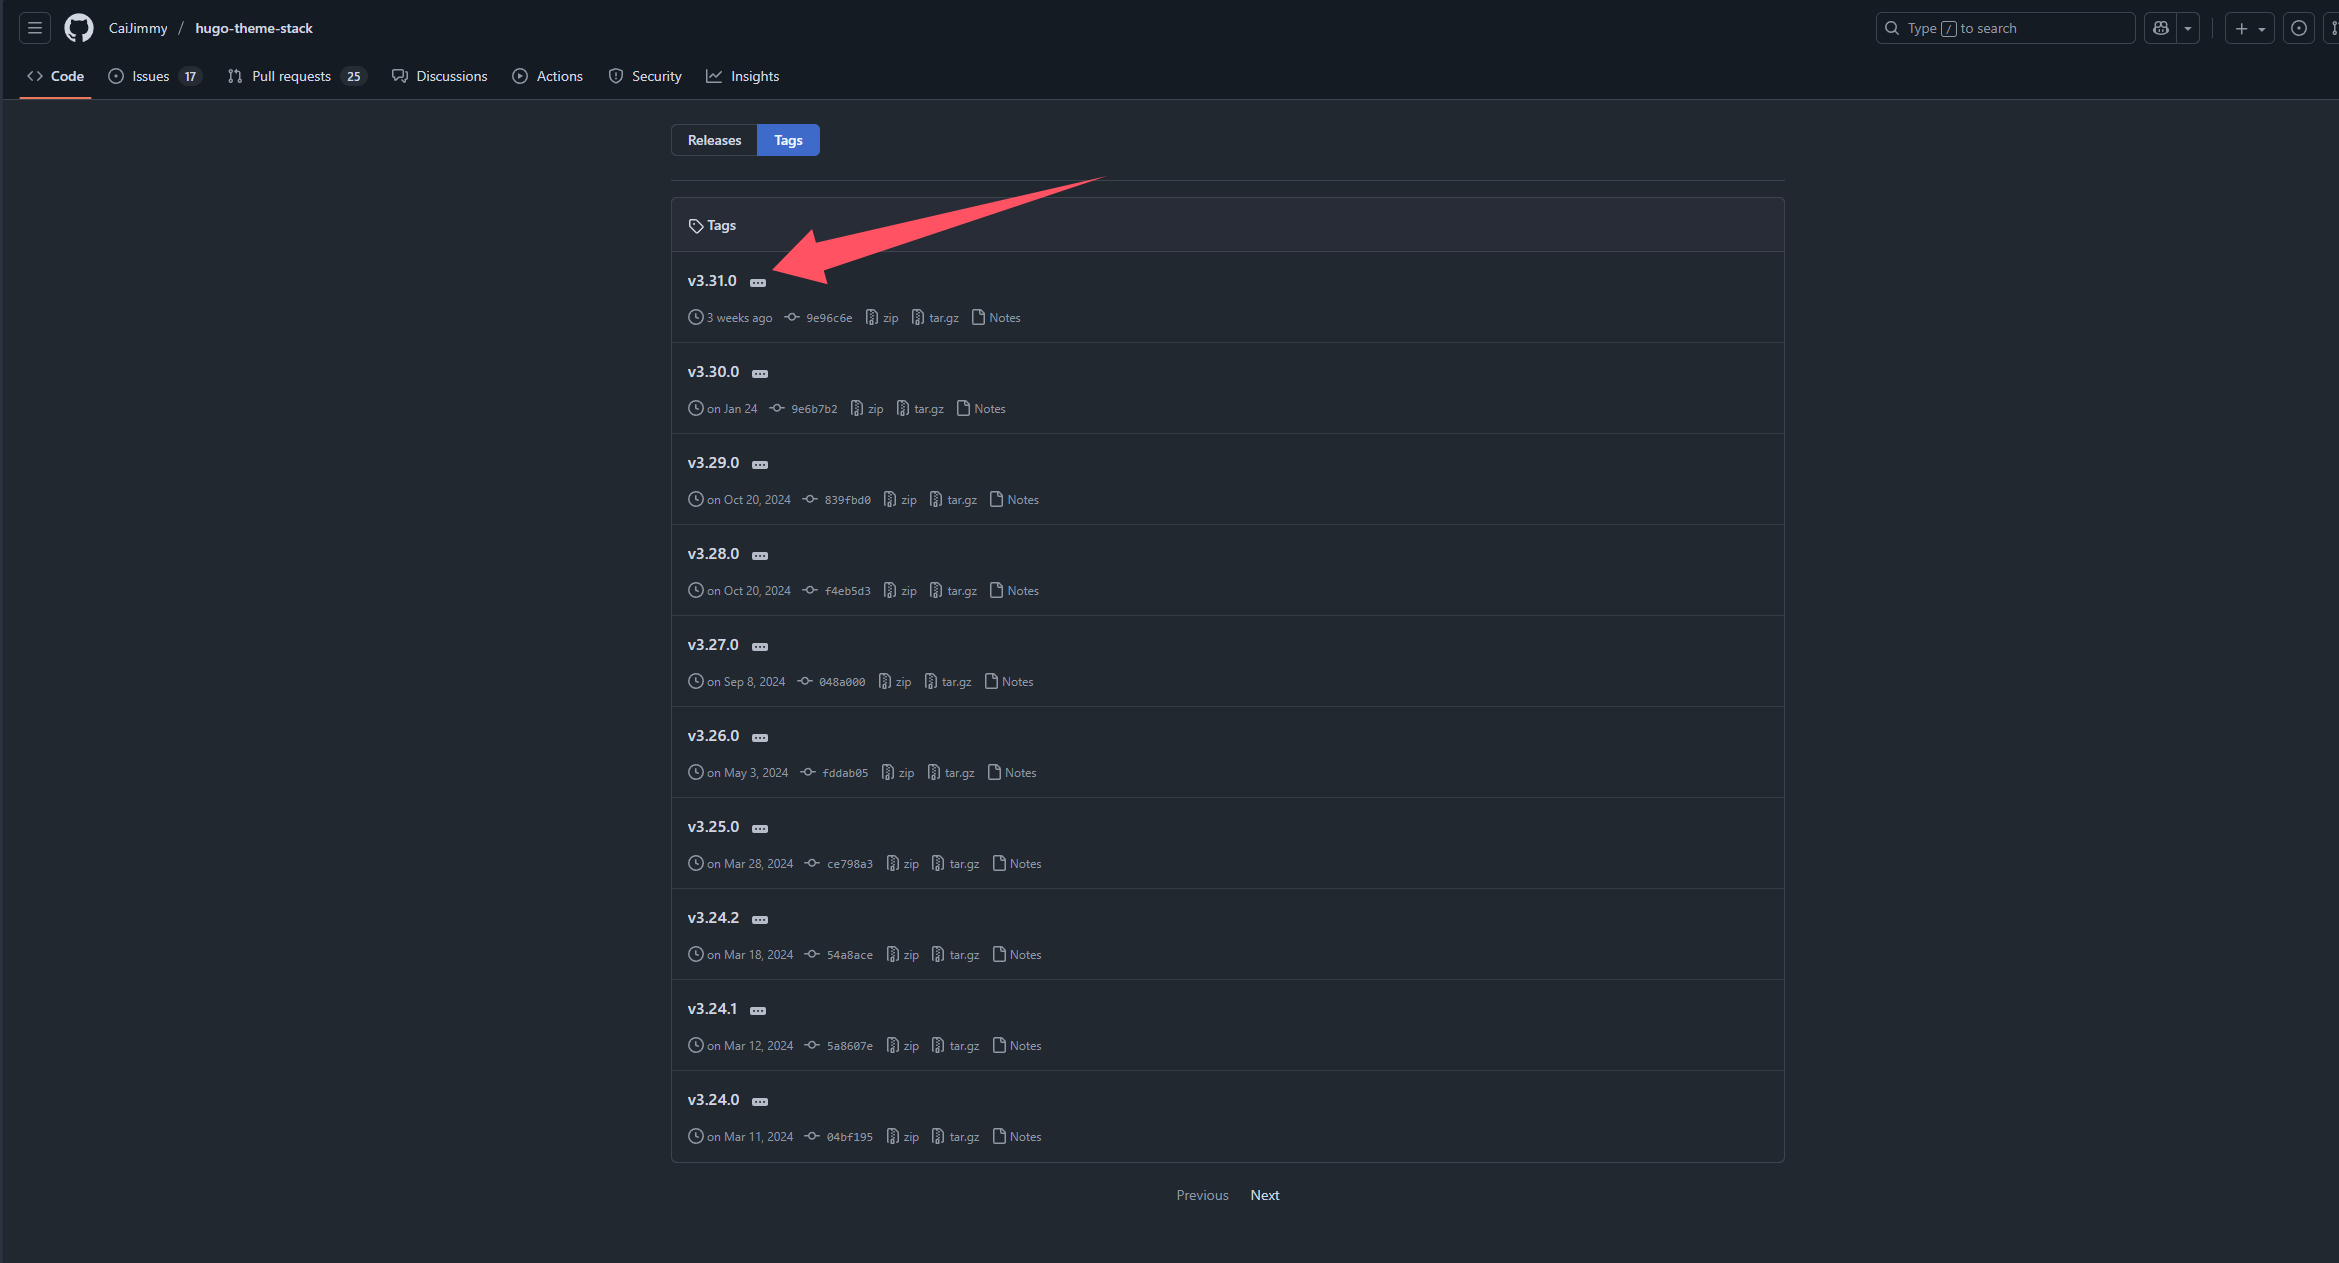The height and width of the screenshot is (1263, 2339).
Task: Open the create new plus dropdown
Action: coord(2249,28)
